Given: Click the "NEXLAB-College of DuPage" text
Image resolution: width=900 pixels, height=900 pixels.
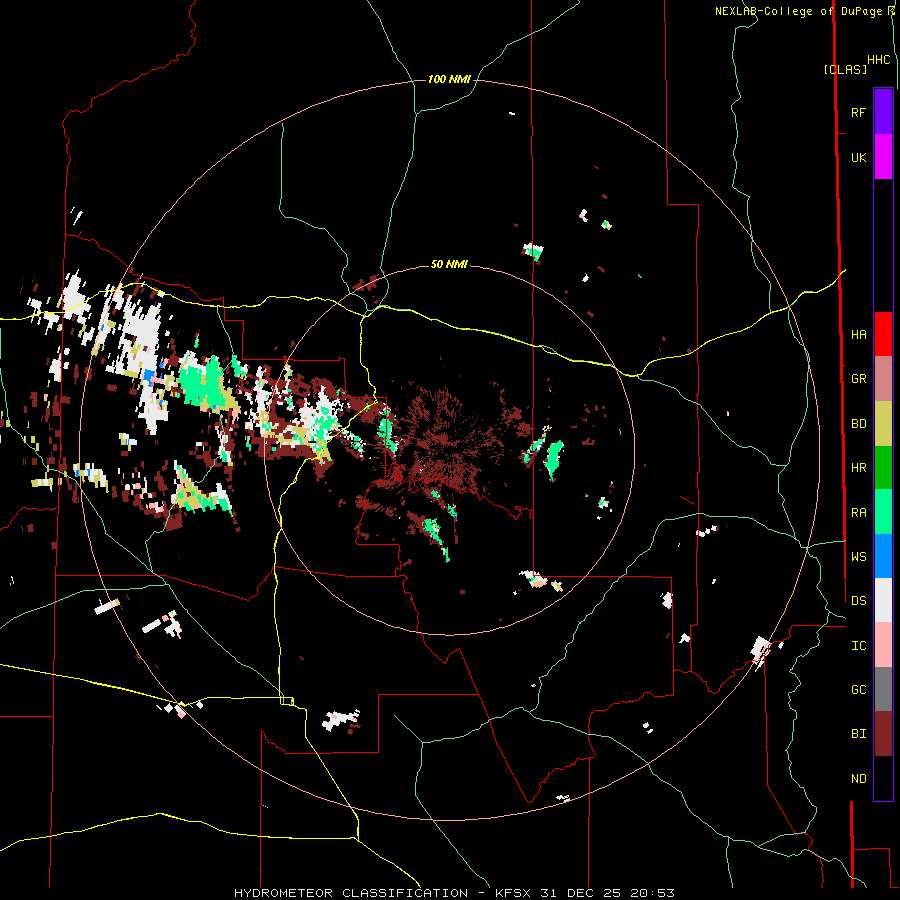Looking at the screenshot, I should pos(798,11).
